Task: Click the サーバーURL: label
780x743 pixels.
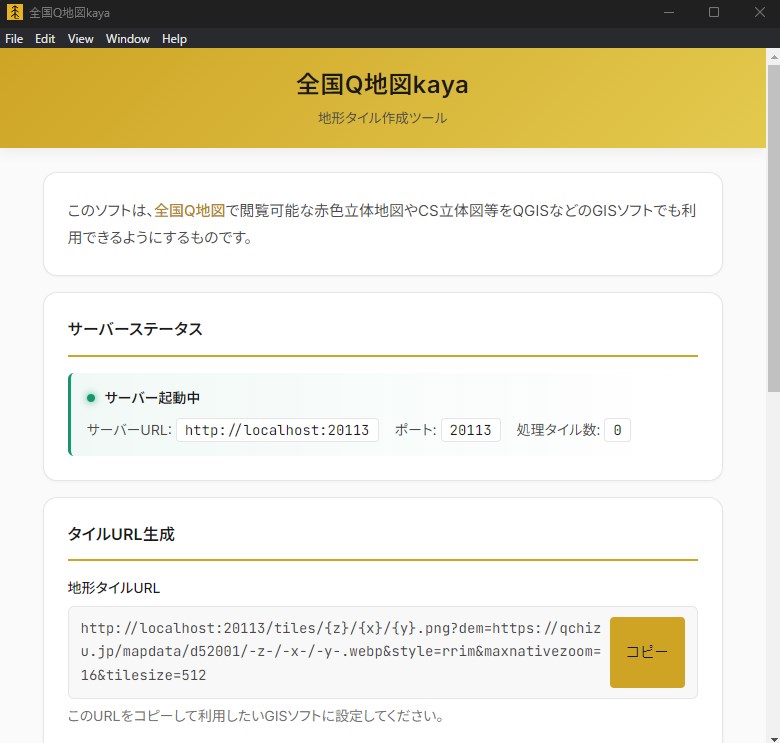Action: [x=129, y=430]
